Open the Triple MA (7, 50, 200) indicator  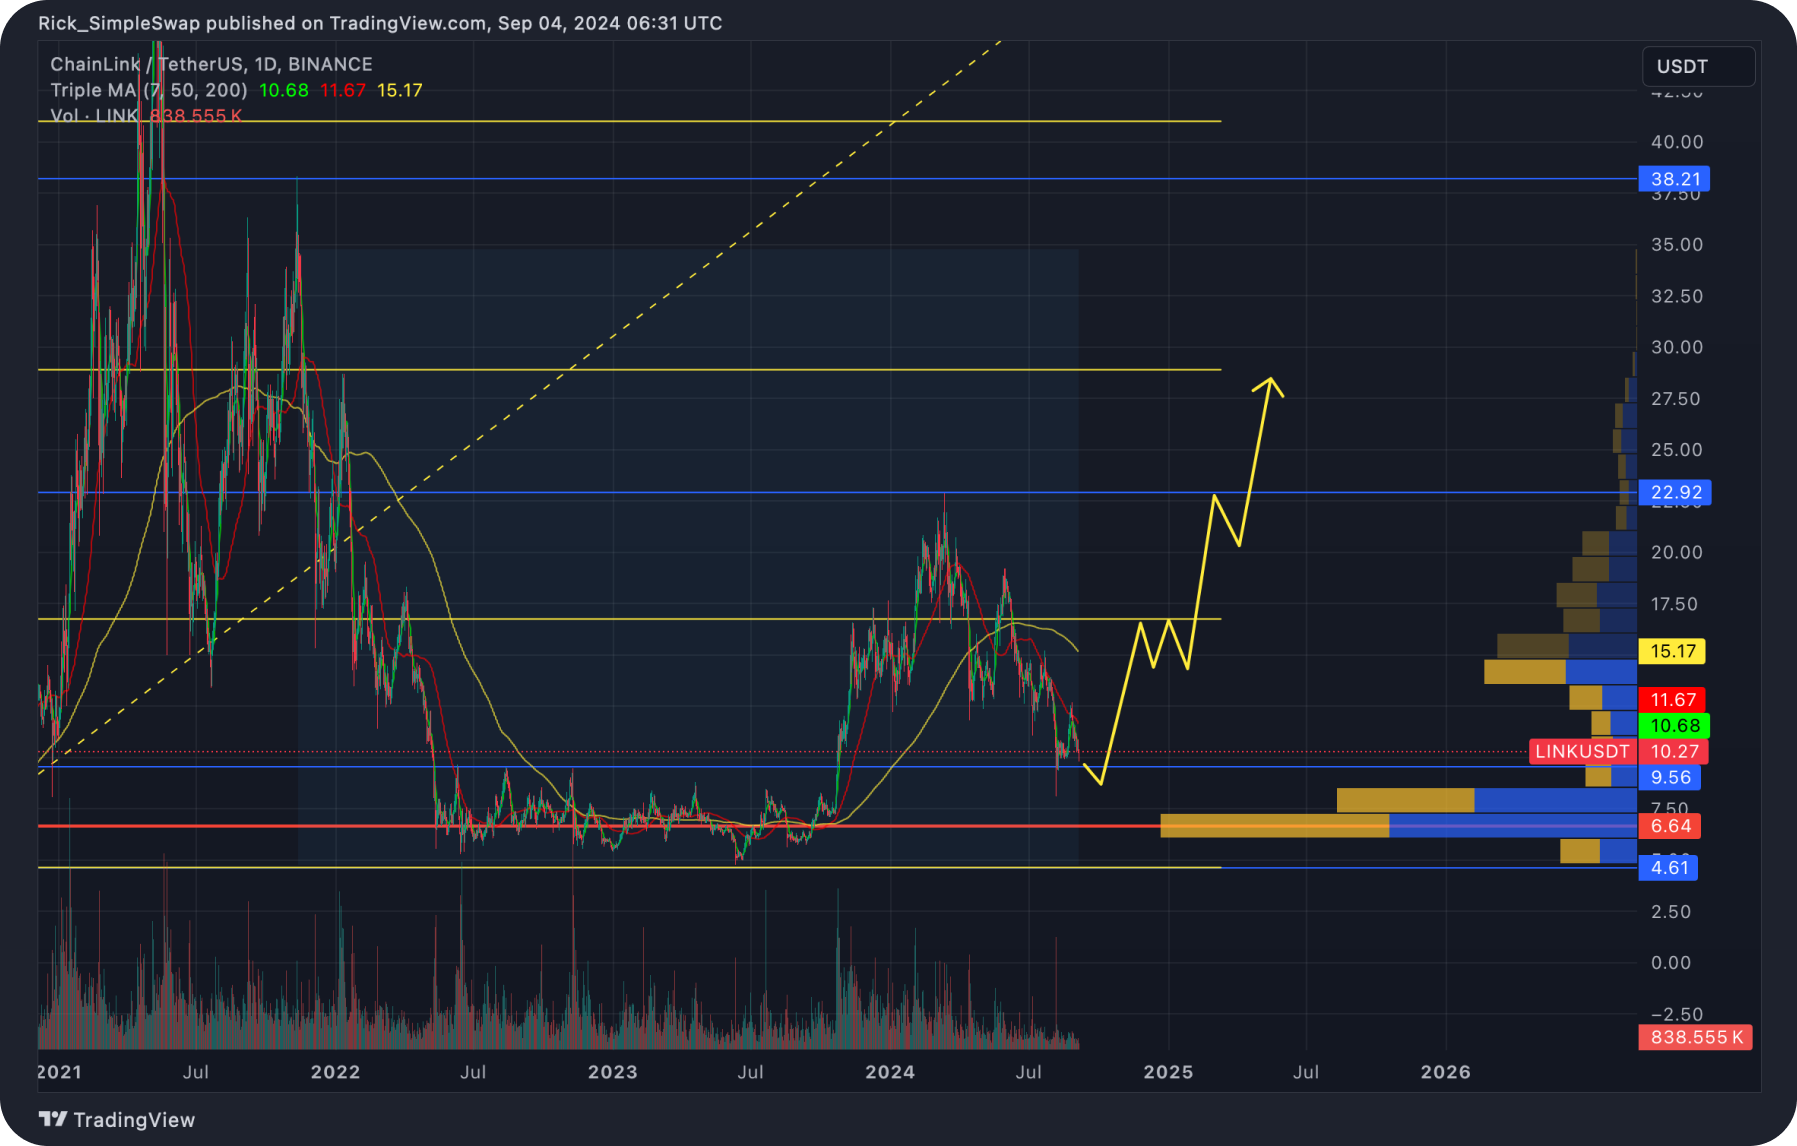pyautogui.click(x=150, y=89)
